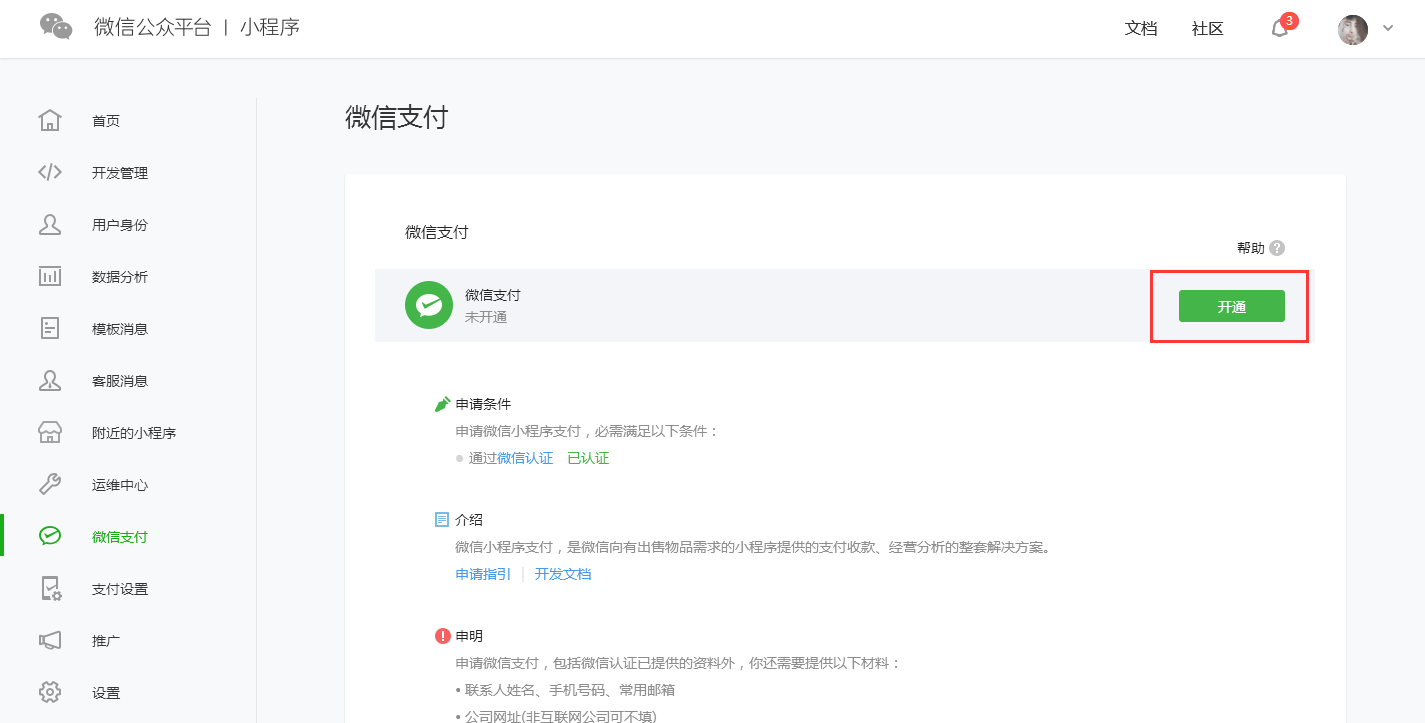
Task: Click the profile avatar thumbnail
Action: pos(1352,29)
